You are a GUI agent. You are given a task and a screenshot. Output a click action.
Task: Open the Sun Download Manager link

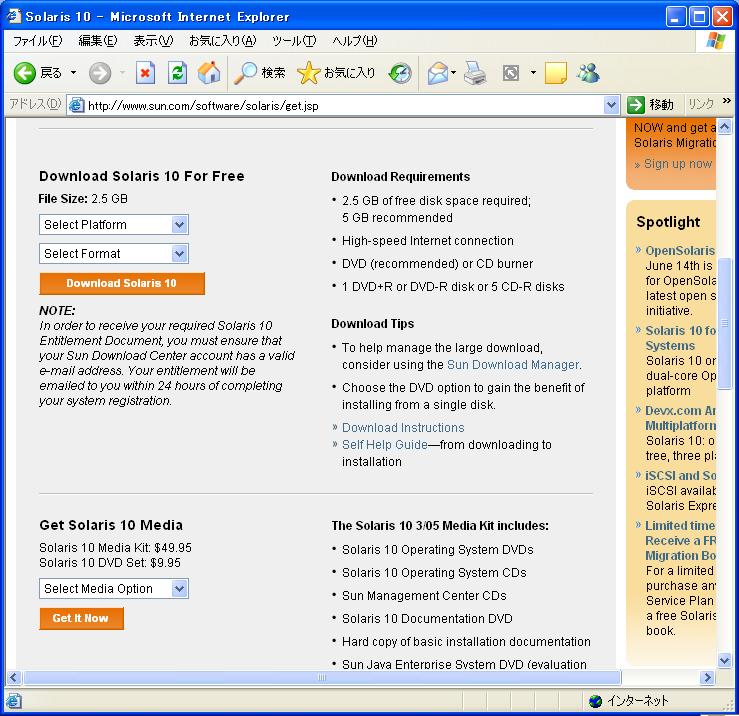coord(513,365)
